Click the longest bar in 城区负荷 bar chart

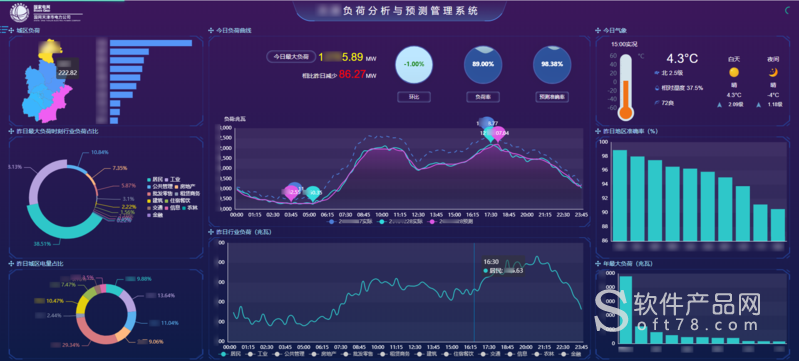150,43
